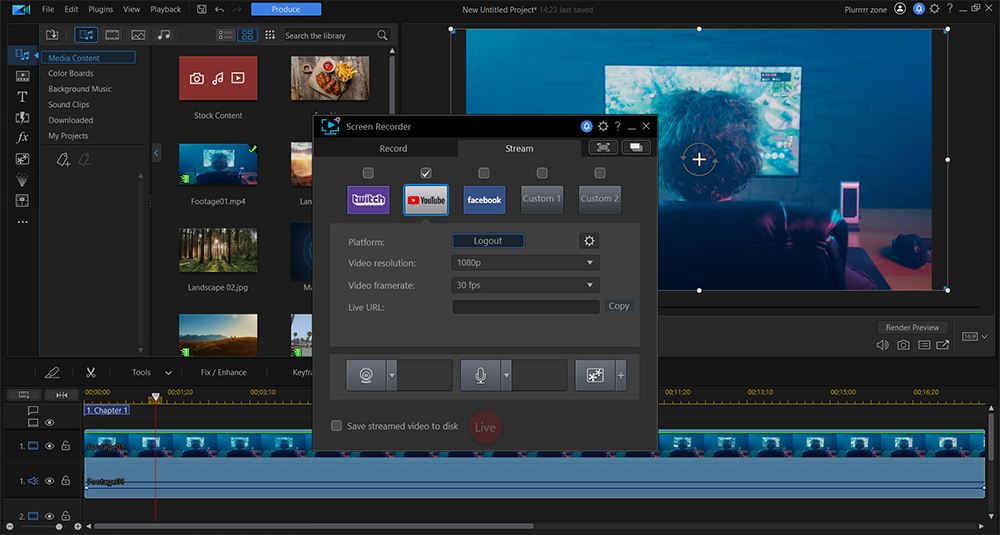Click the Live URL input field
Viewport: 1000px width, 535px height.
coord(525,307)
